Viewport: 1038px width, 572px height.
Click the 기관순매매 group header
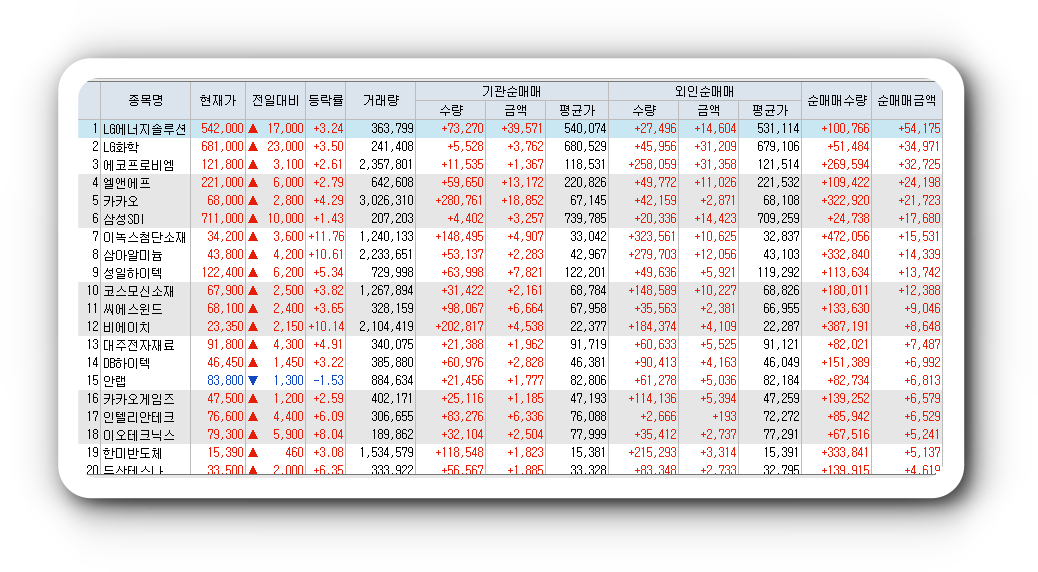pos(512,91)
